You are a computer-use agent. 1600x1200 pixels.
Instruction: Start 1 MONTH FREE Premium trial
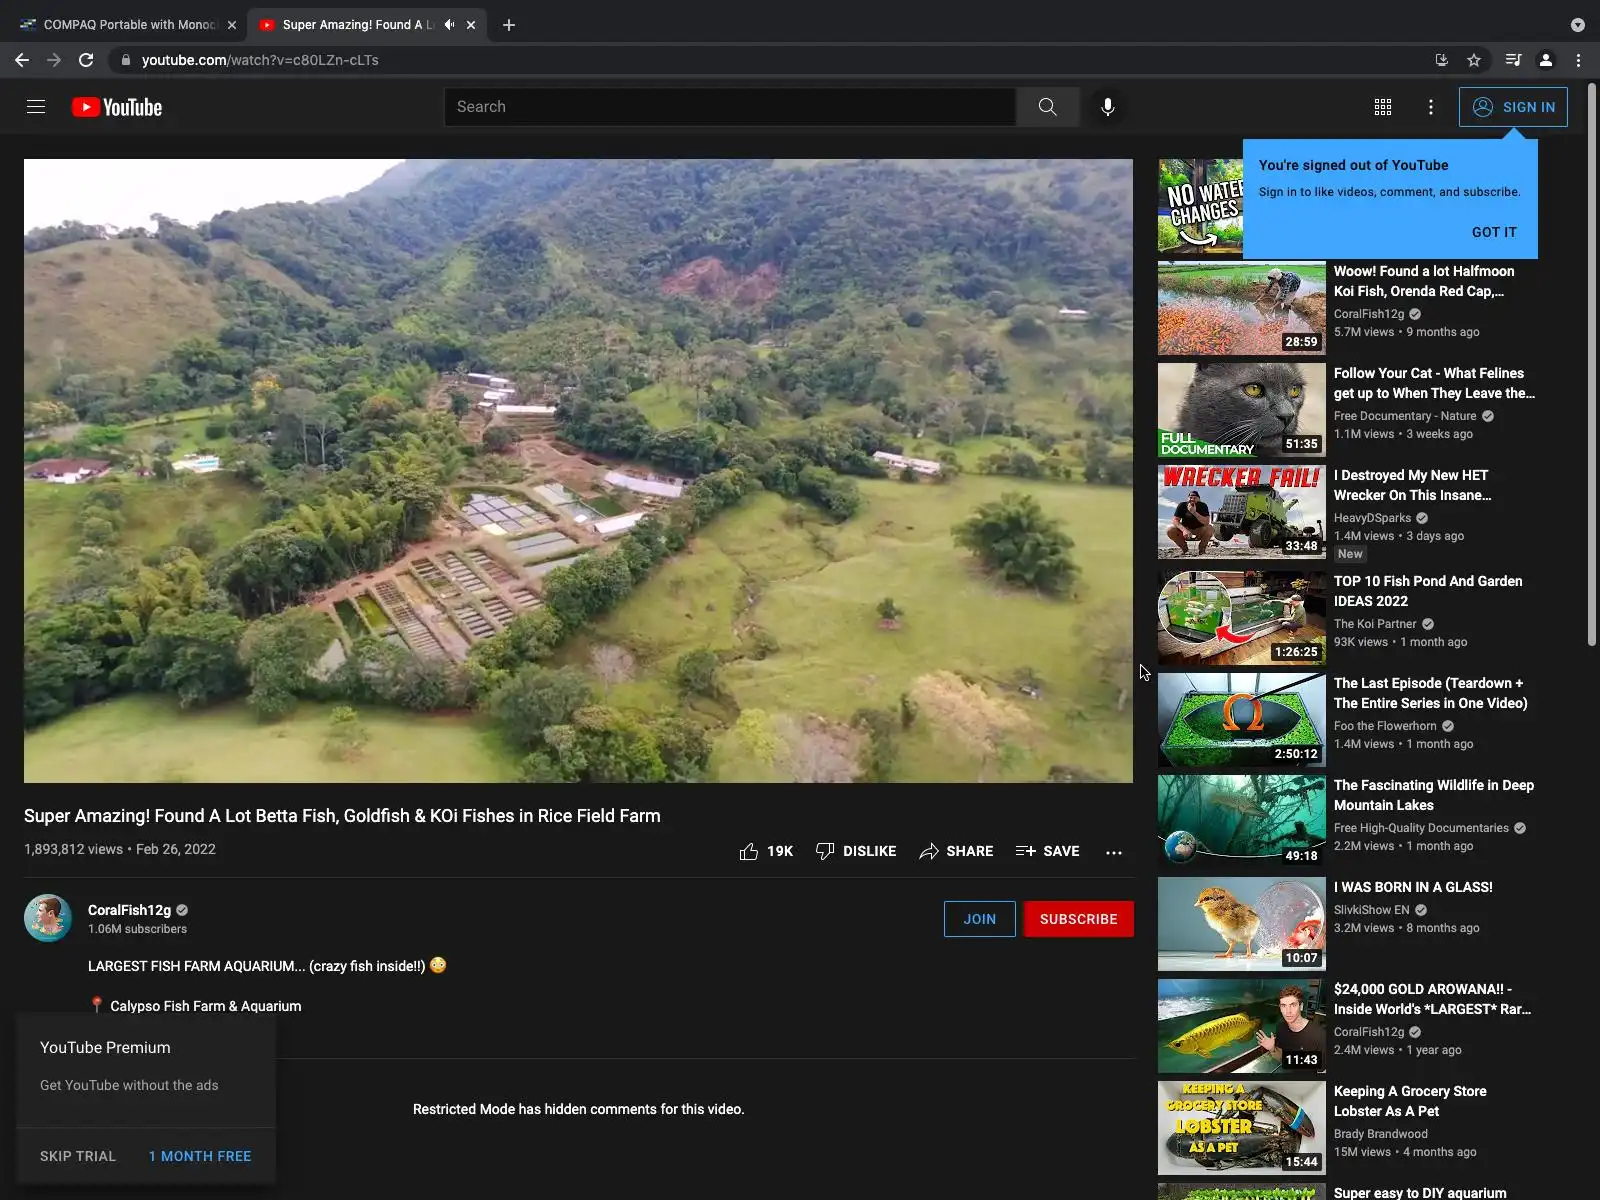click(x=200, y=1156)
